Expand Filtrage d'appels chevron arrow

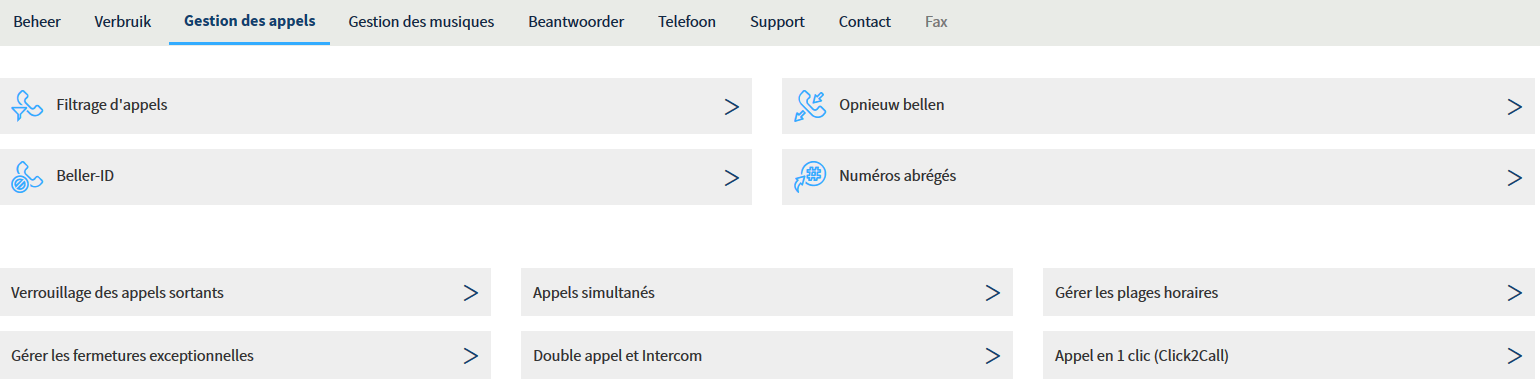(731, 106)
